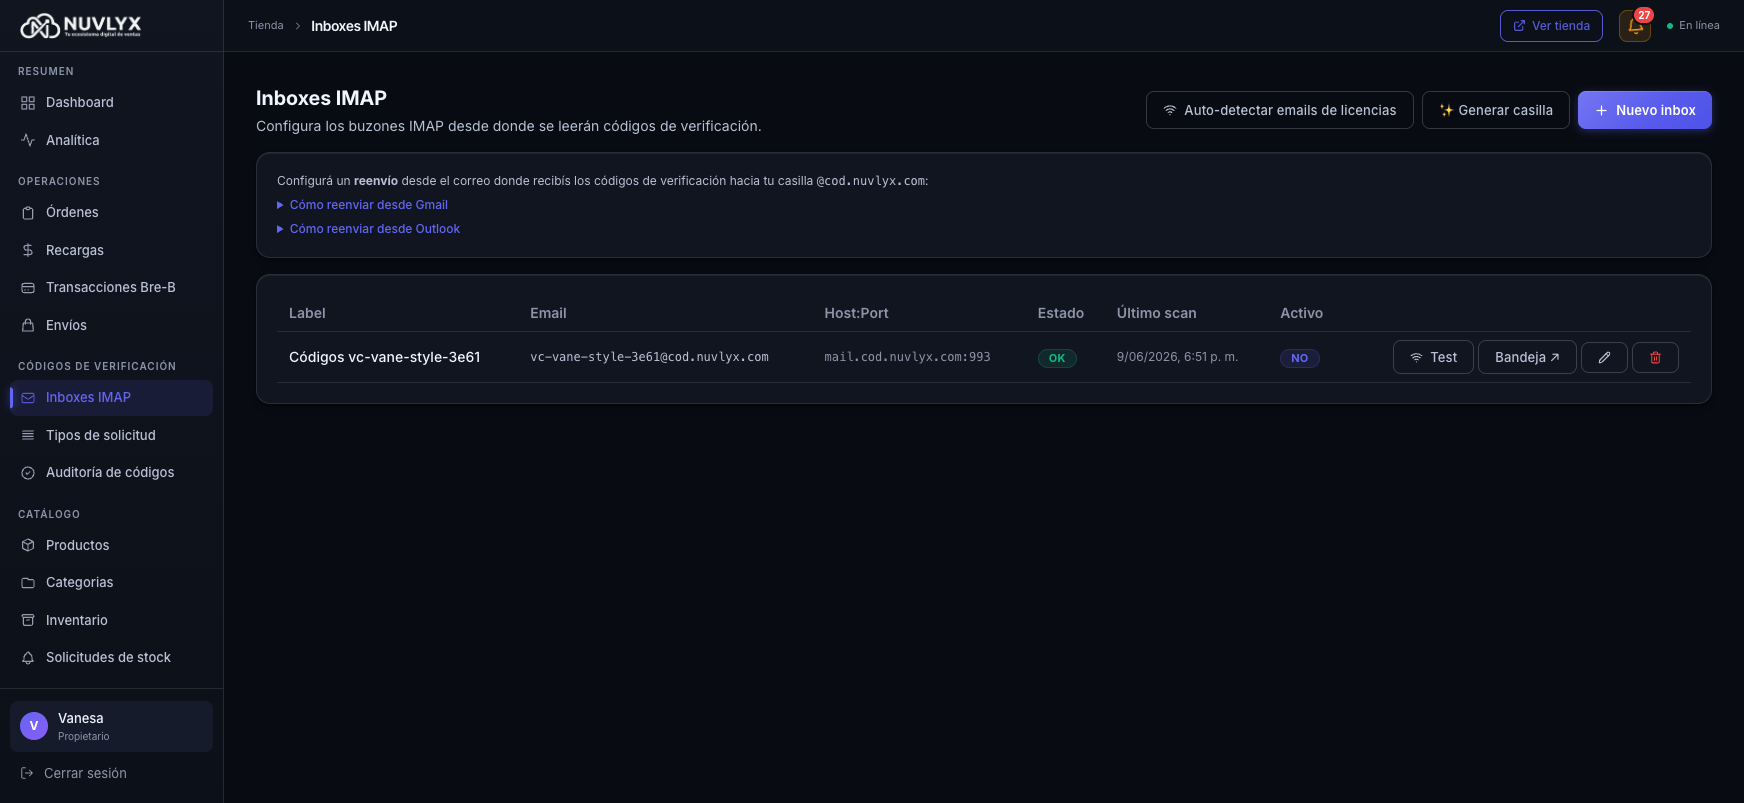Click the Estado column header

pos(1061,313)
